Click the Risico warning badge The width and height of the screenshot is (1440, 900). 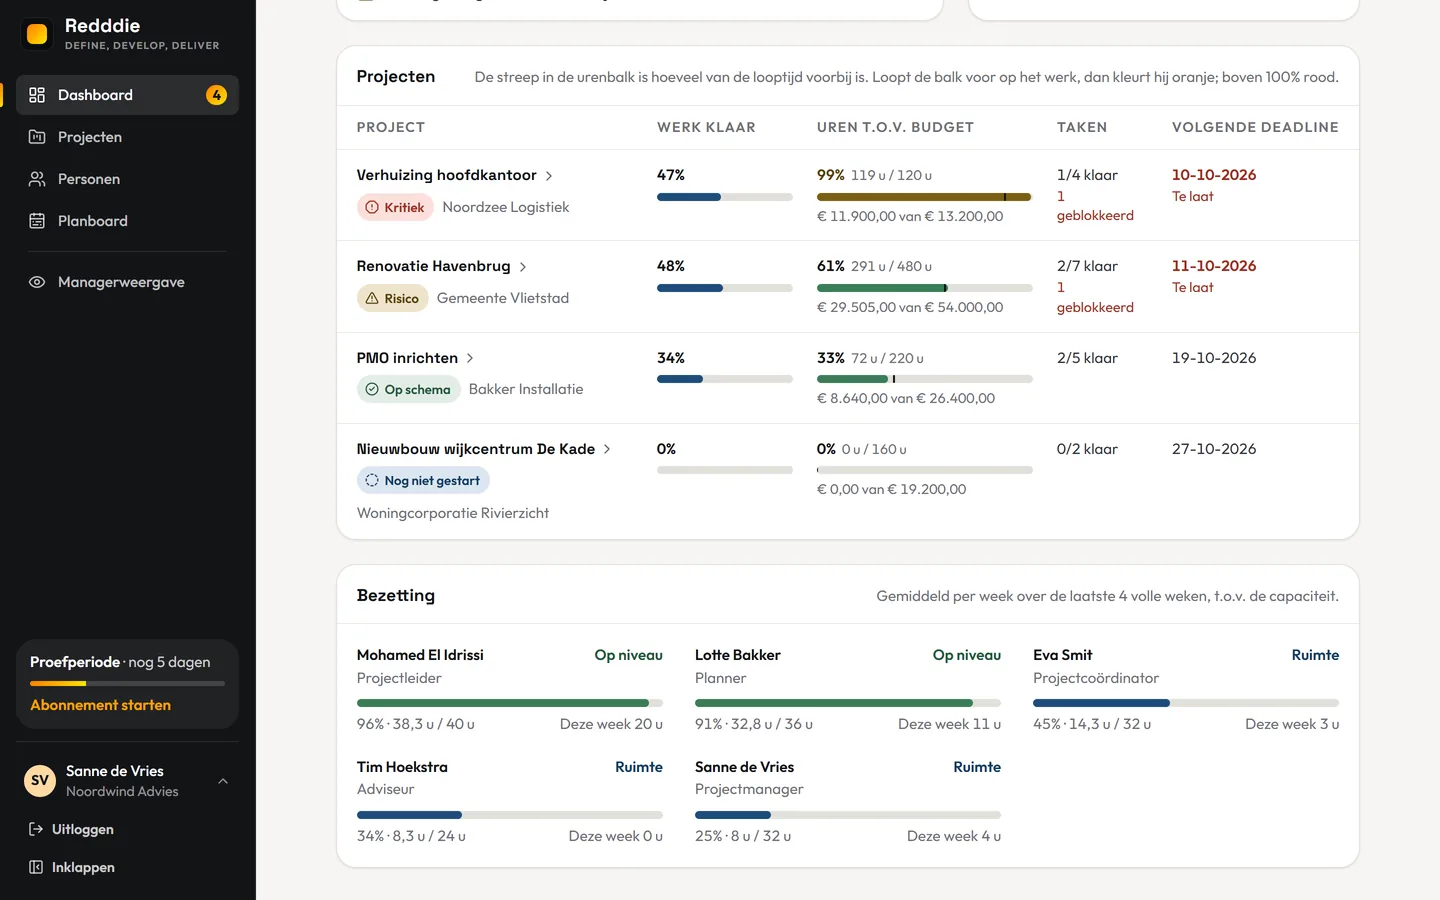pyautogui.click(x=393, y=298)
